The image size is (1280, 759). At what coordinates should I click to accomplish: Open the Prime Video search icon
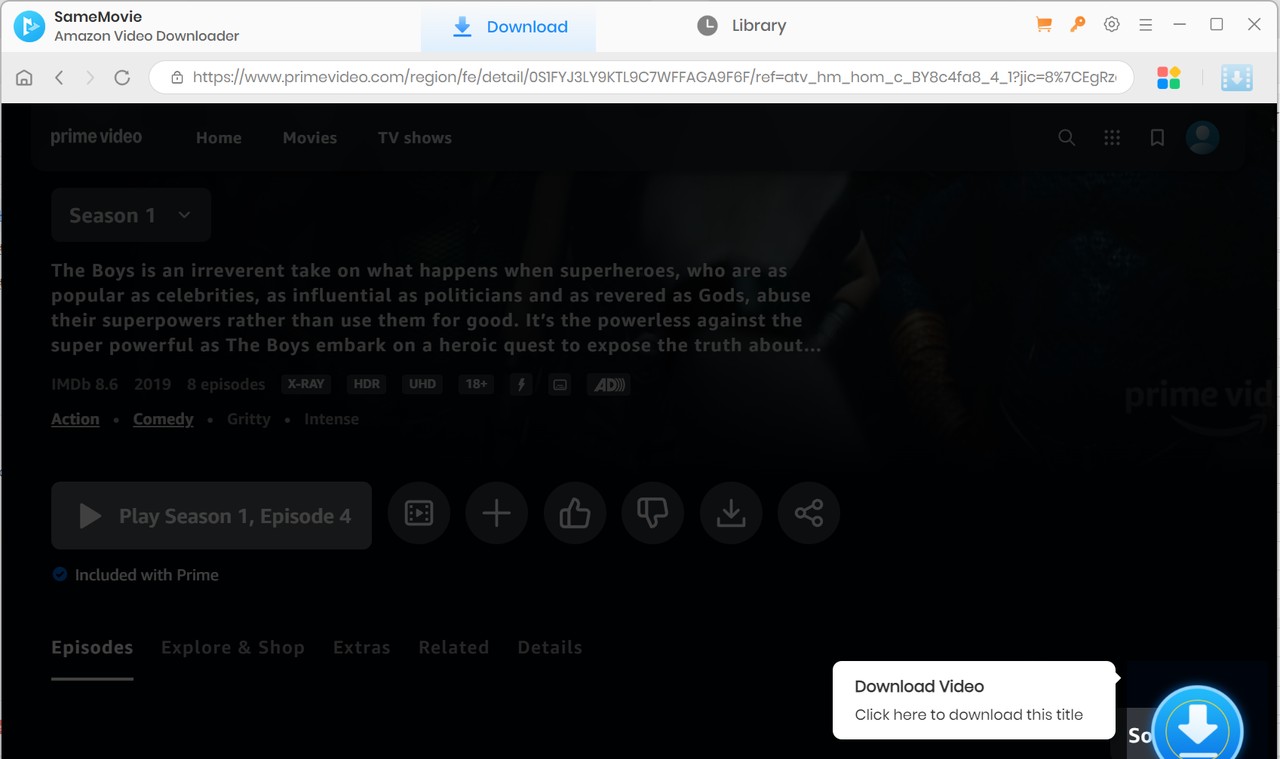pos(1067,138)
